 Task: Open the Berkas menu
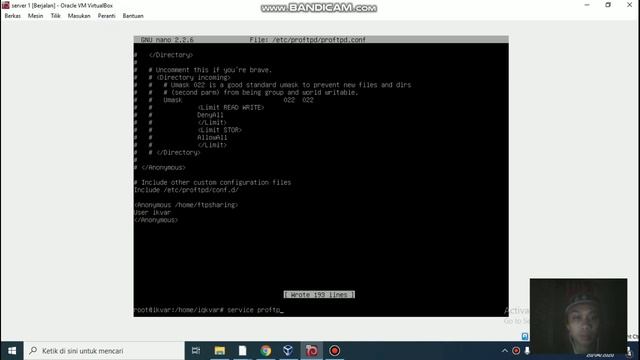[x=13, y=16]
